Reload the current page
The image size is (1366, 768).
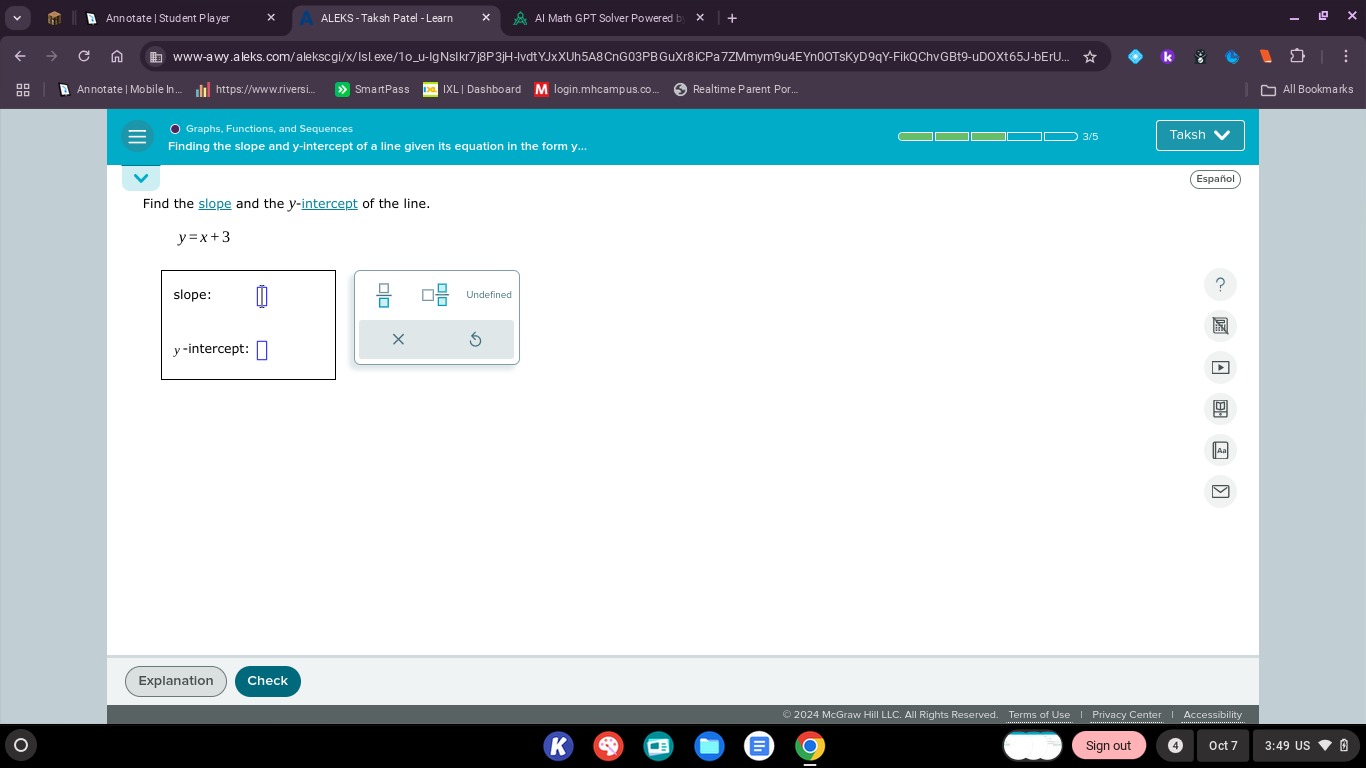(84, 57)
